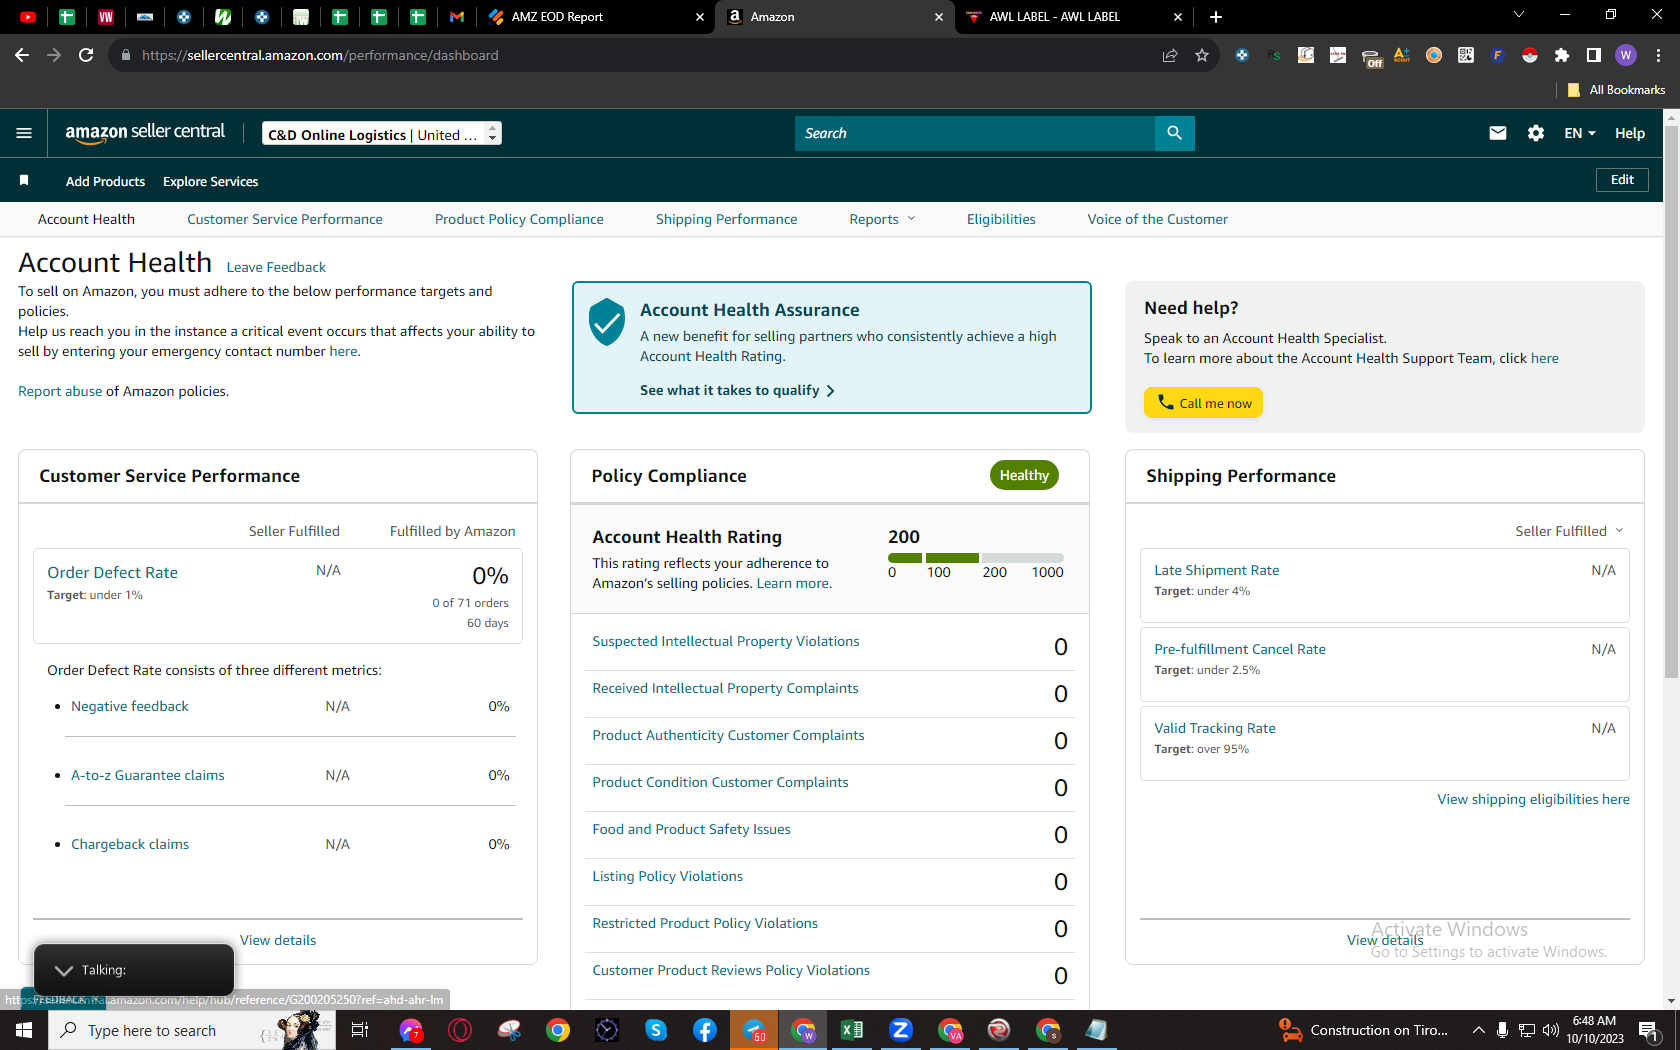1680x1050 pixels.
Task: Open the pinned Gmail tab
Action: [457, 17]
